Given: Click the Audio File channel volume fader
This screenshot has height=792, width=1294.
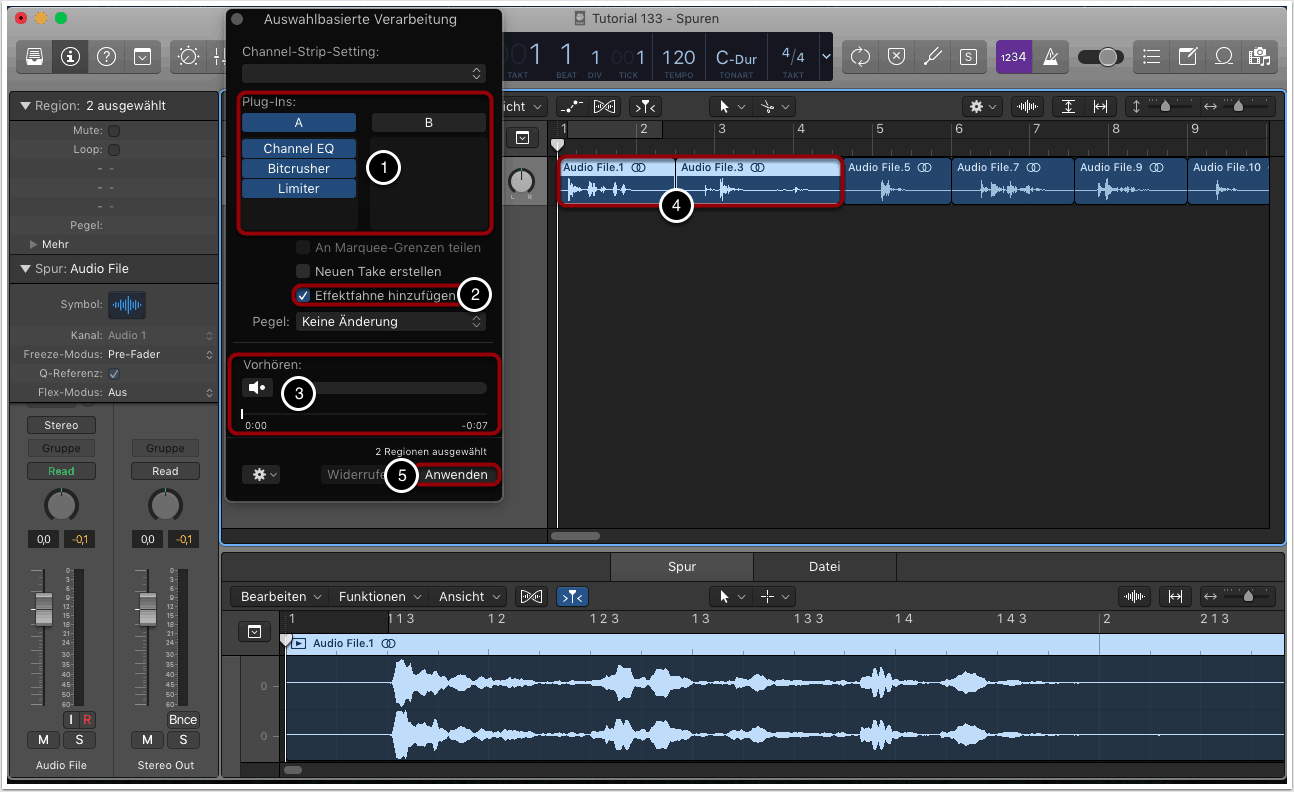Looking at the screenshot, I should coord(43,608).
